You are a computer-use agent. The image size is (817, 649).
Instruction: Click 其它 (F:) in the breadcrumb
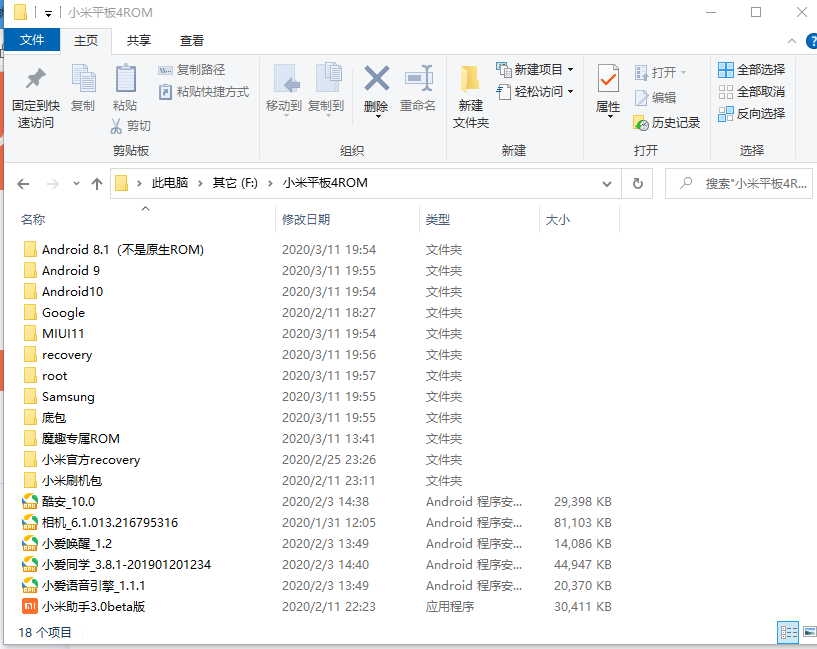[235, 183]
